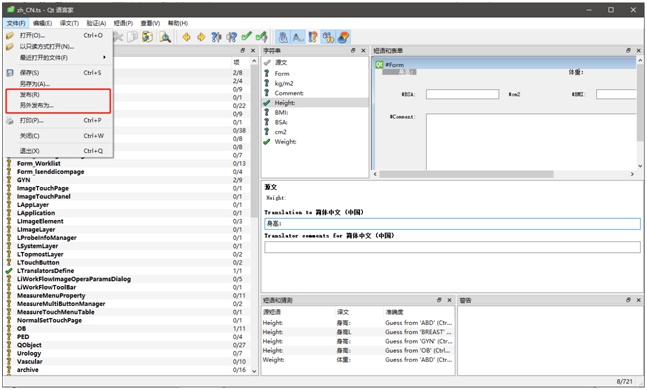The width and height of the screenshot is (647, 390).
Task: Close the context list panel
Action: [x=253, y=50]
